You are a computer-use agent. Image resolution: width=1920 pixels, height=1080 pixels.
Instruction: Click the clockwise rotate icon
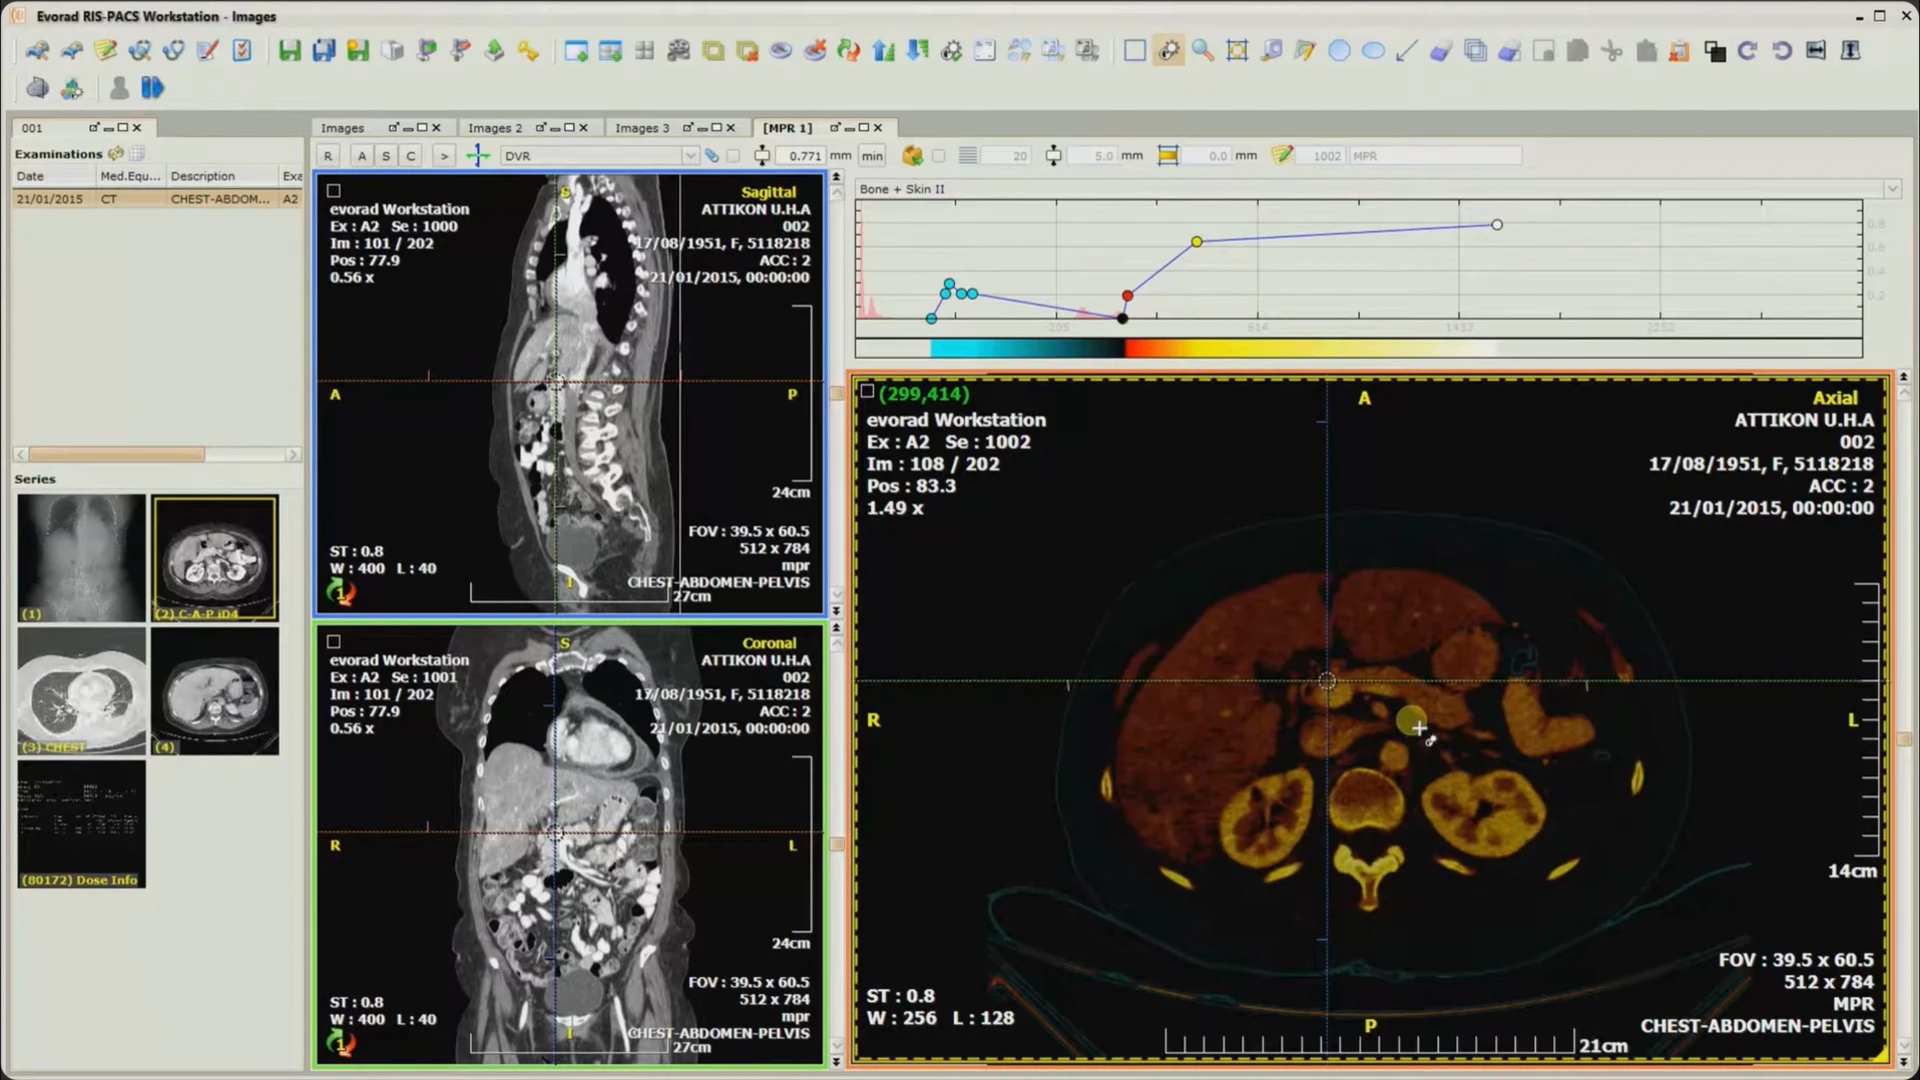click(1747, 51)
